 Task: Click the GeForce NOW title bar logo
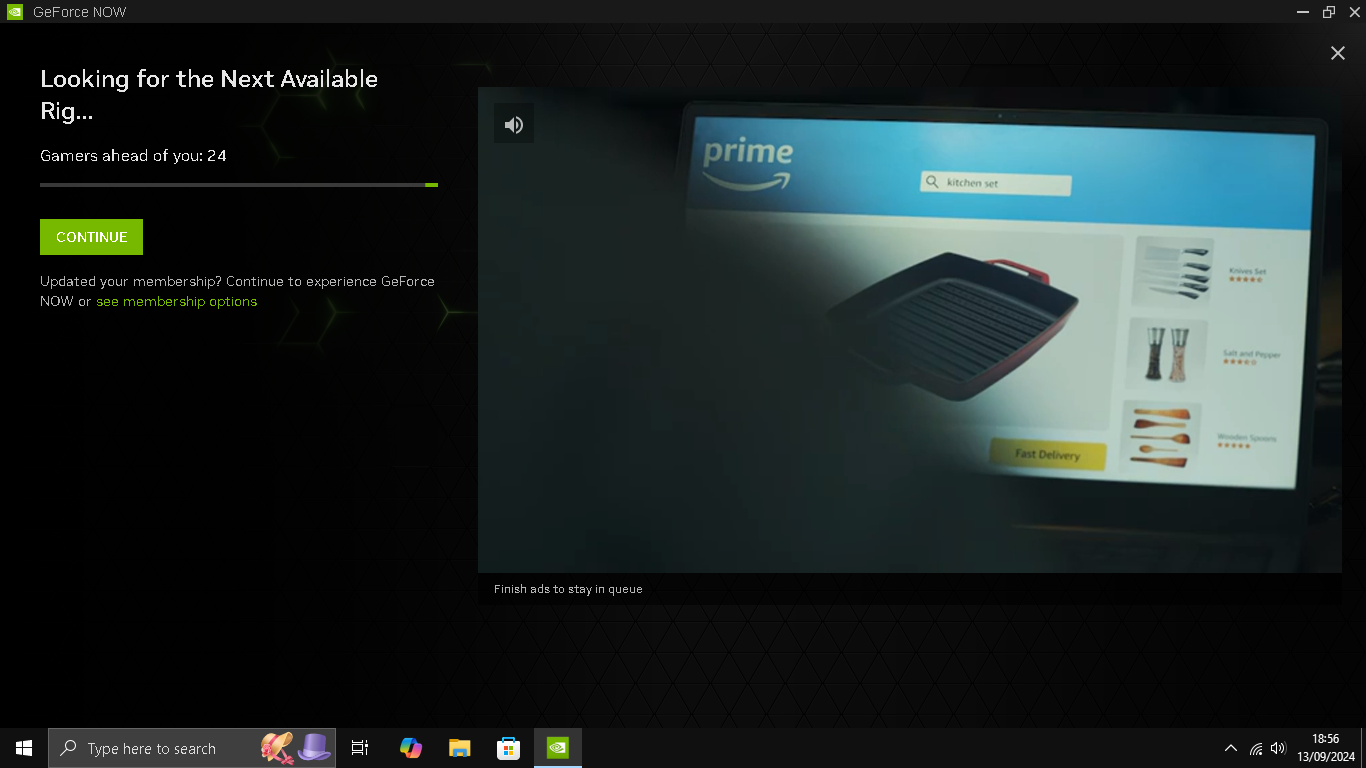15,12
